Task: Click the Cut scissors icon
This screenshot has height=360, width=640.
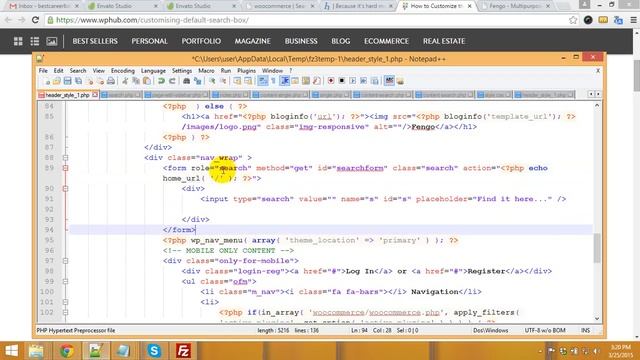Action: [125, 81]
